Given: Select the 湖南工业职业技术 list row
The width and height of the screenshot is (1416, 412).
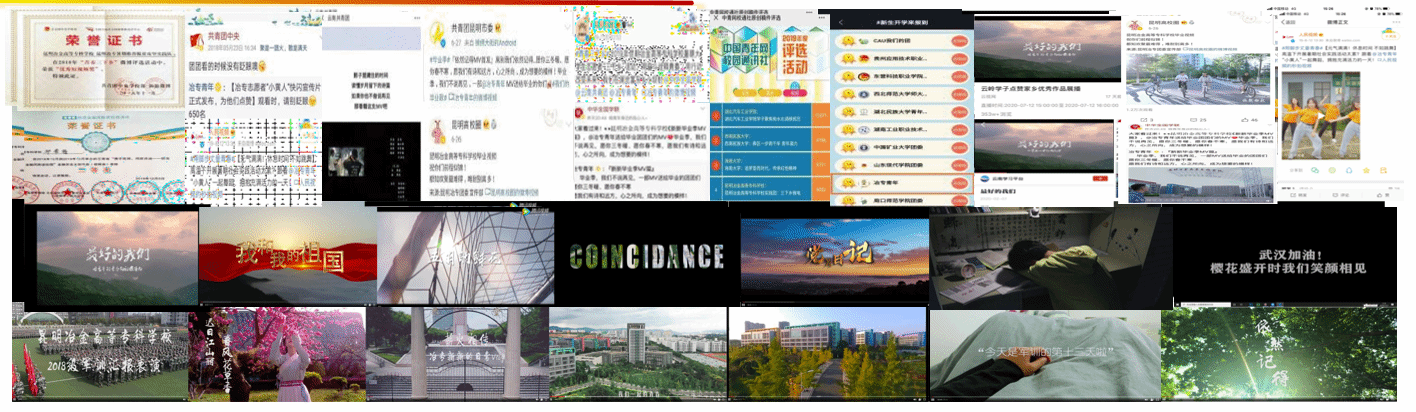Looking at the screenshot, I should tap(902, 130).
